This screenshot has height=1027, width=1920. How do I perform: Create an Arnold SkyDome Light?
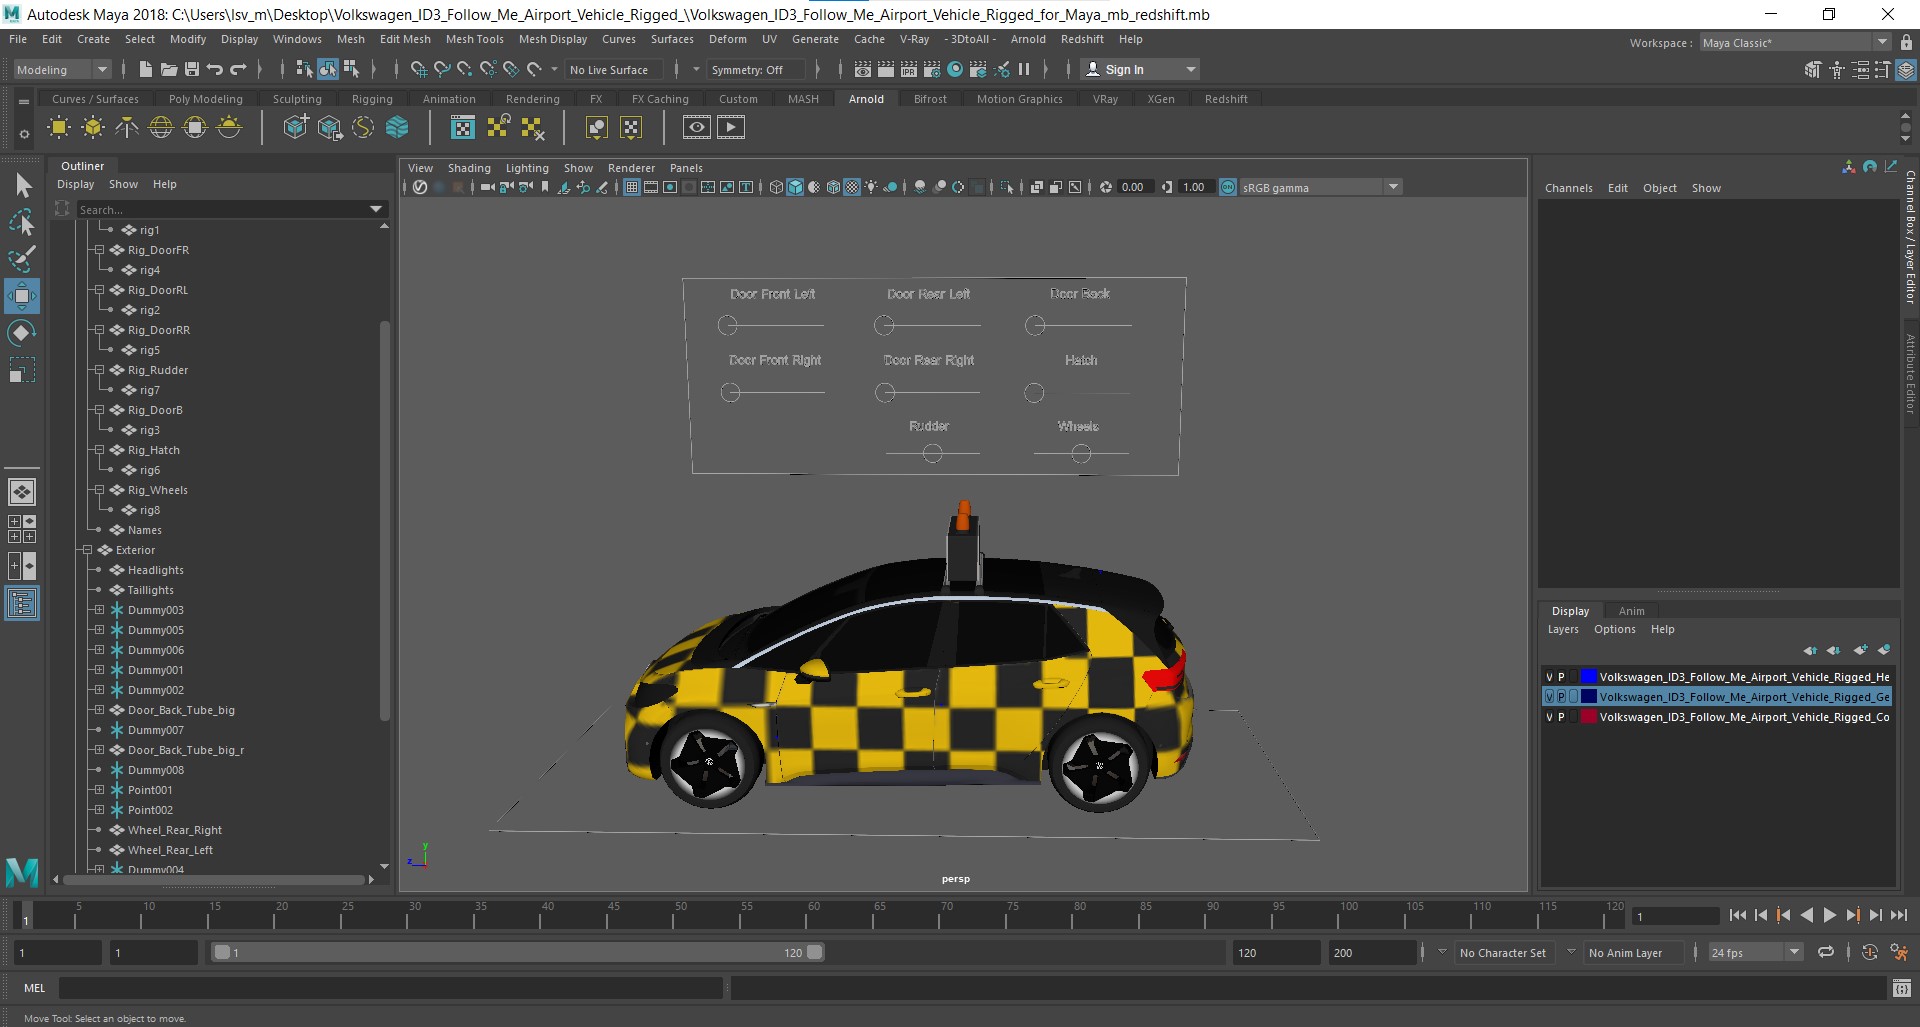161,127
